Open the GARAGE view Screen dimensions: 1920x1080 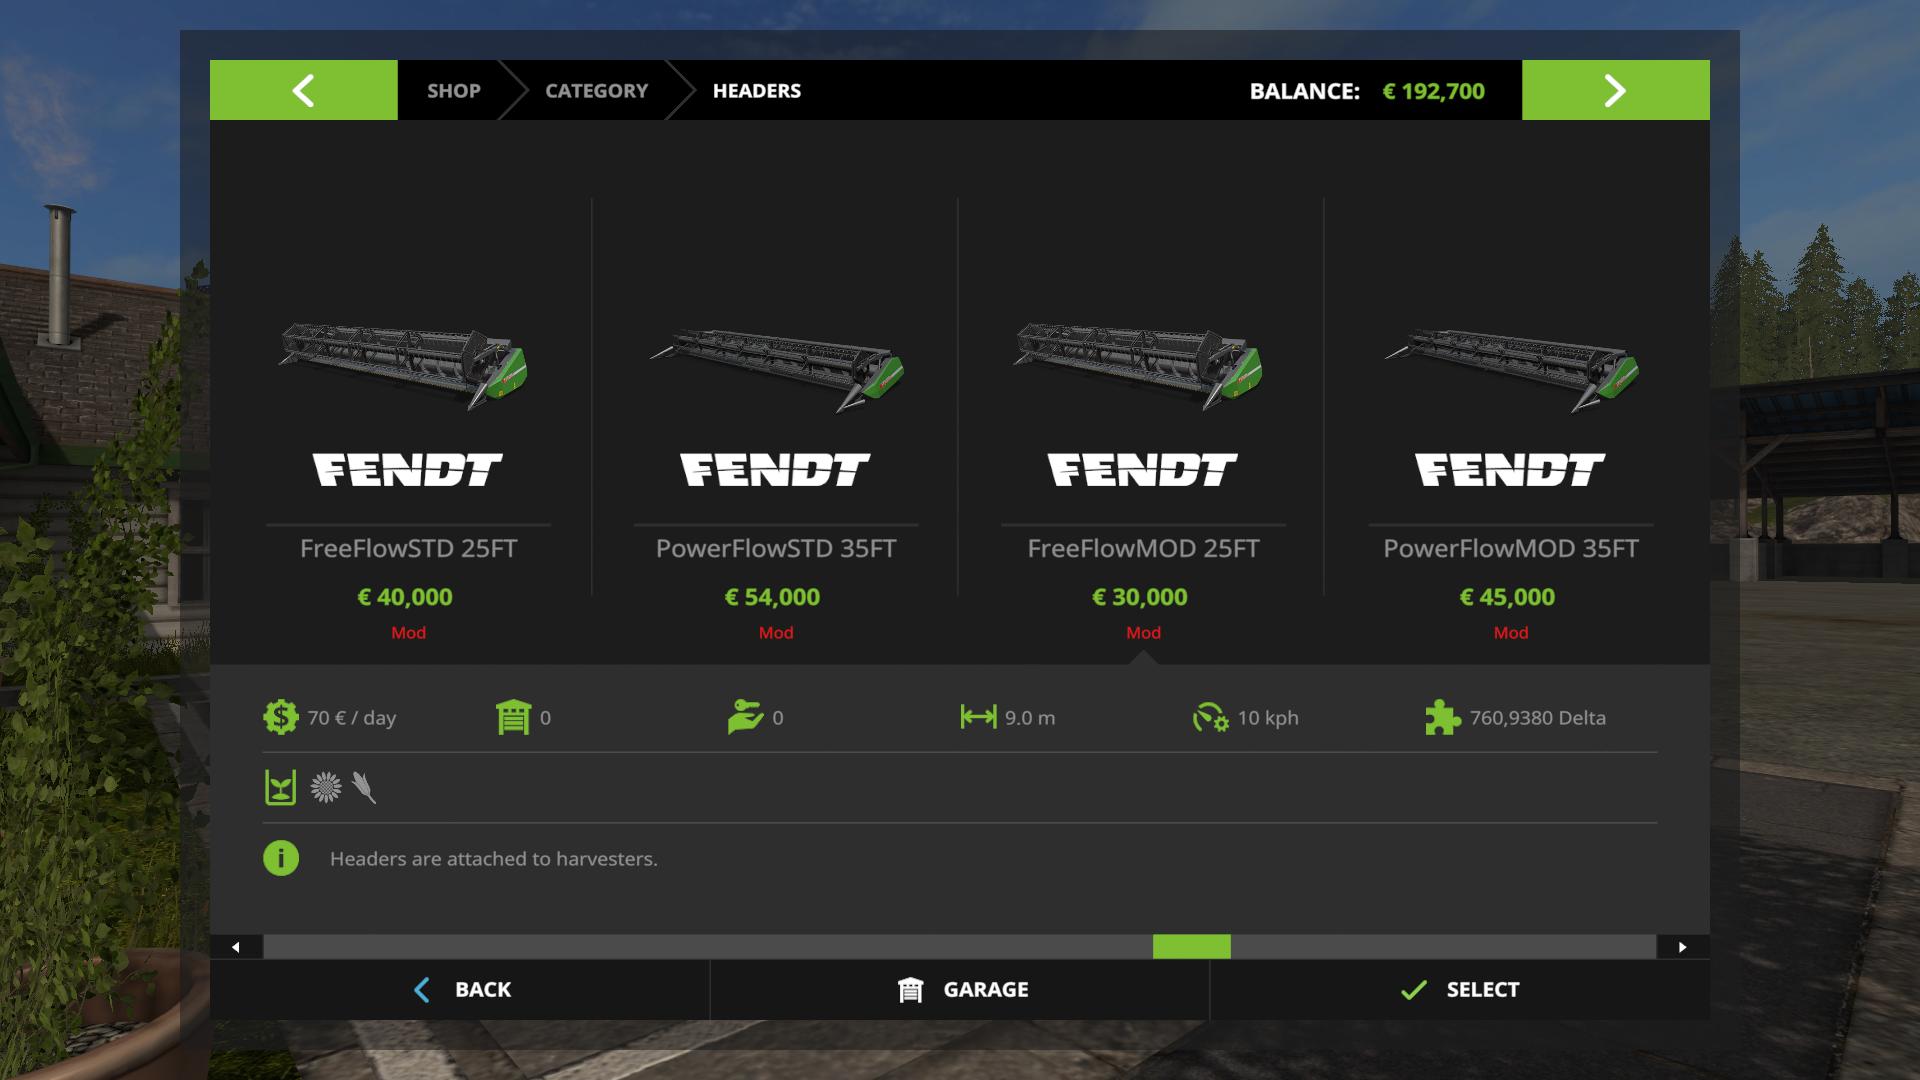(x=960, y=989)
